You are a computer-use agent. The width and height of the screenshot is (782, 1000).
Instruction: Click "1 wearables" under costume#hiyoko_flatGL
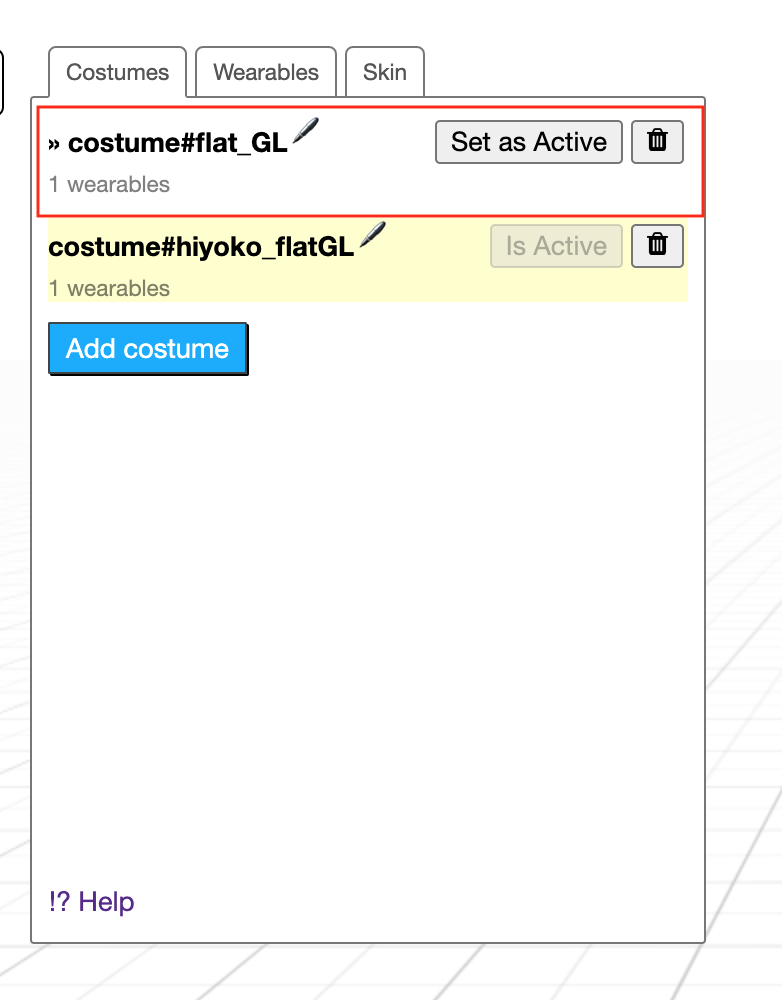pyautogui.click(x=109, y=288)
